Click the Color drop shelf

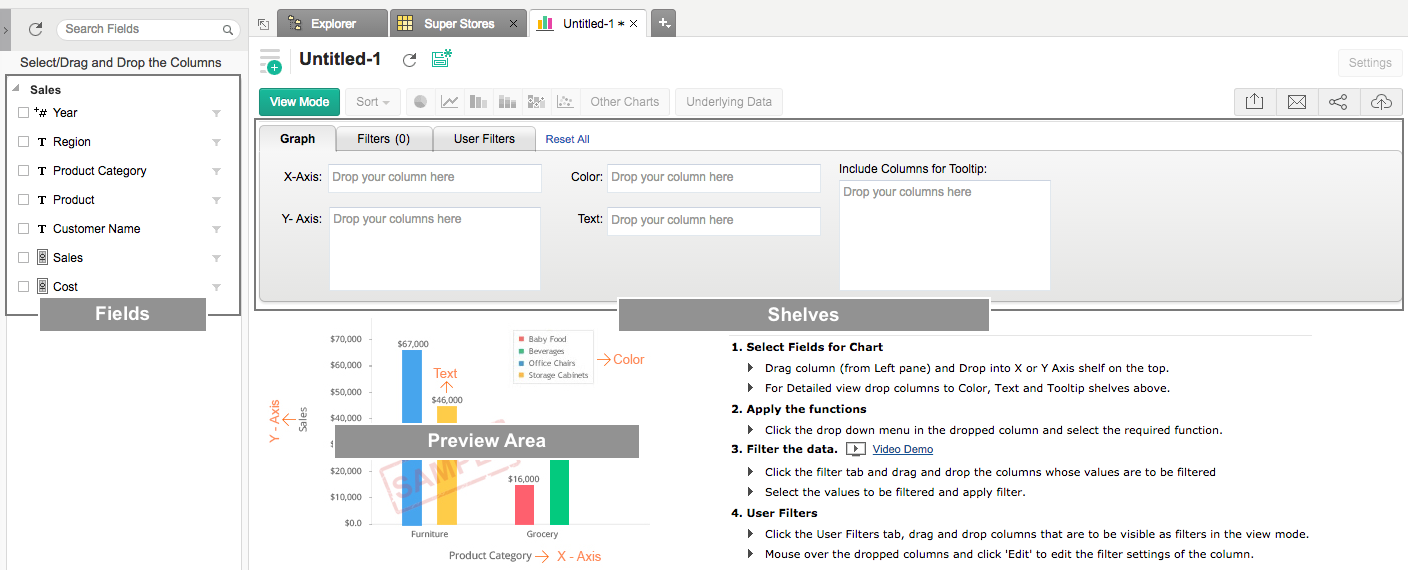pyautogui.click(x=714, y=178)
